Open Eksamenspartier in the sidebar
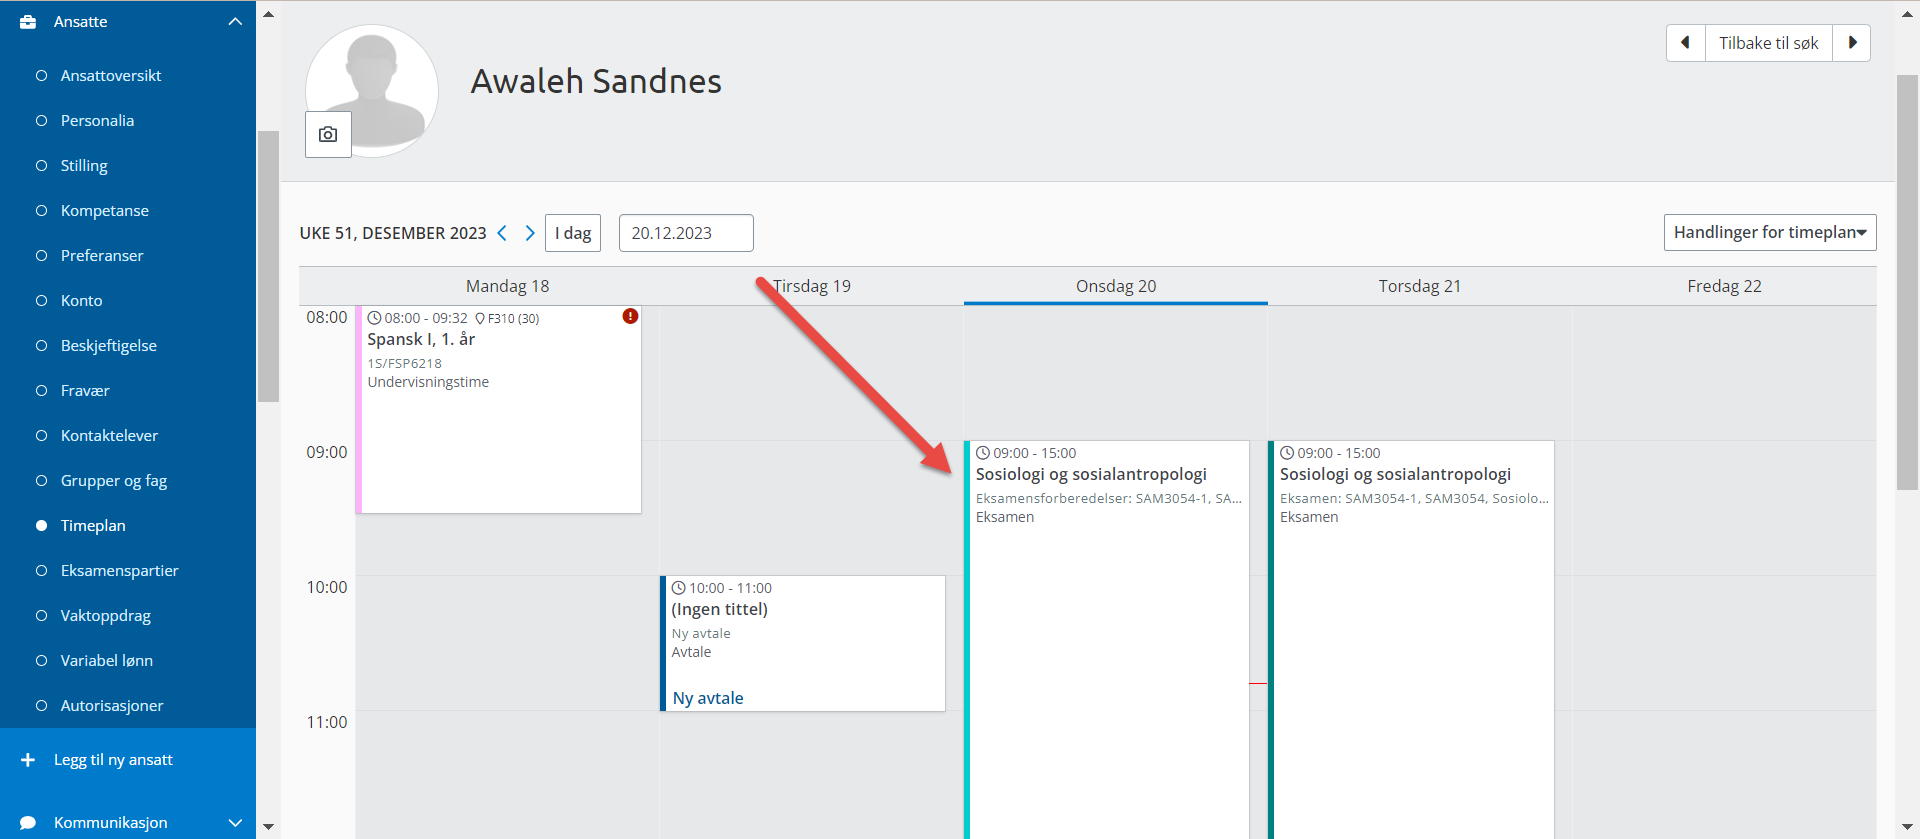The width and height of the screenshot is (1920, 839). pos(119,571)
